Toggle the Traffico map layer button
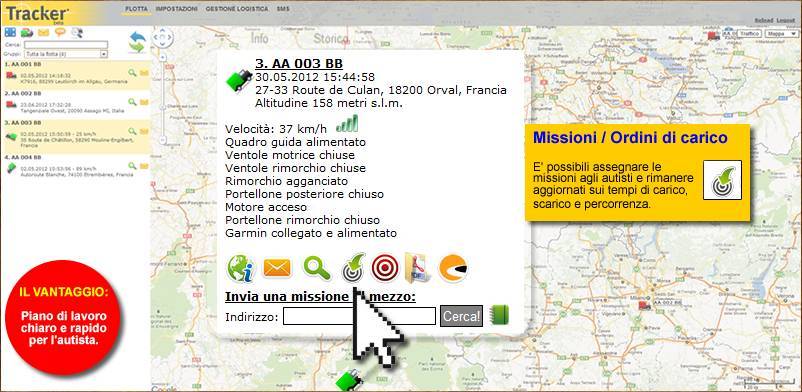 [749, 33]
